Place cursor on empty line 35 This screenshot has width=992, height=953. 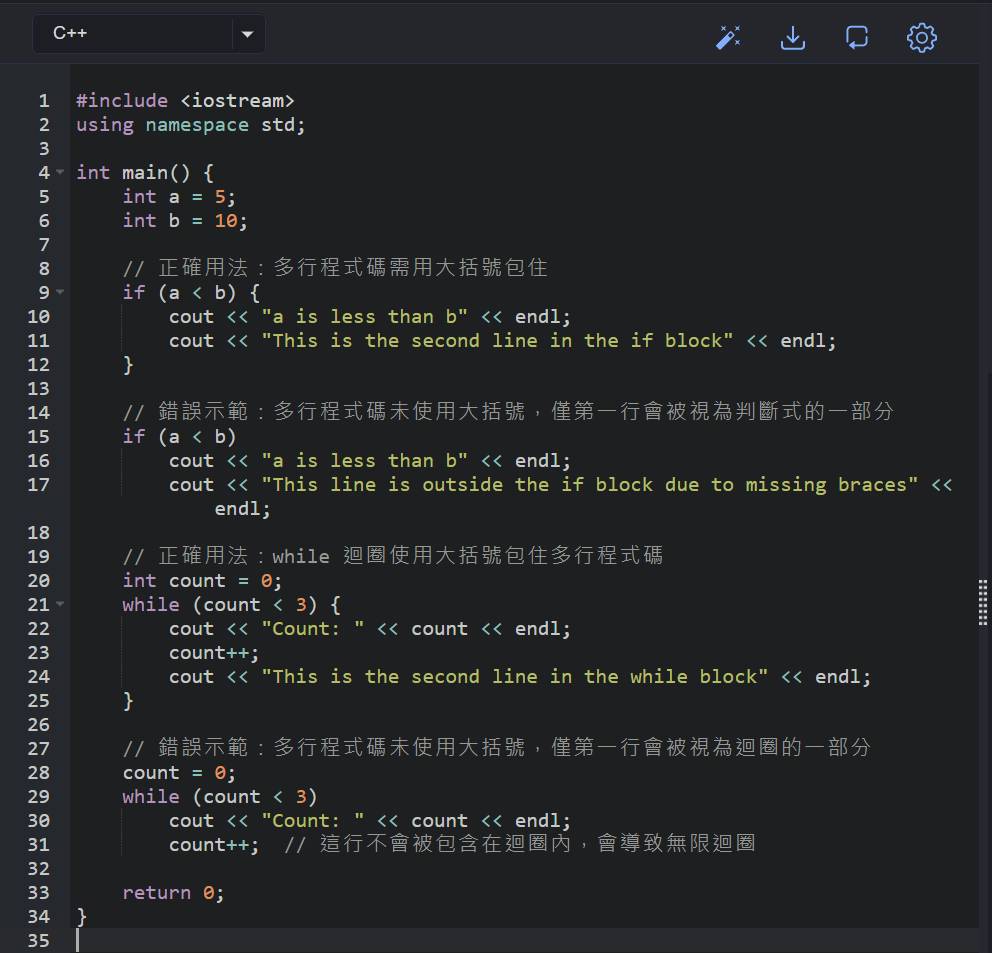tap(526, 941)
